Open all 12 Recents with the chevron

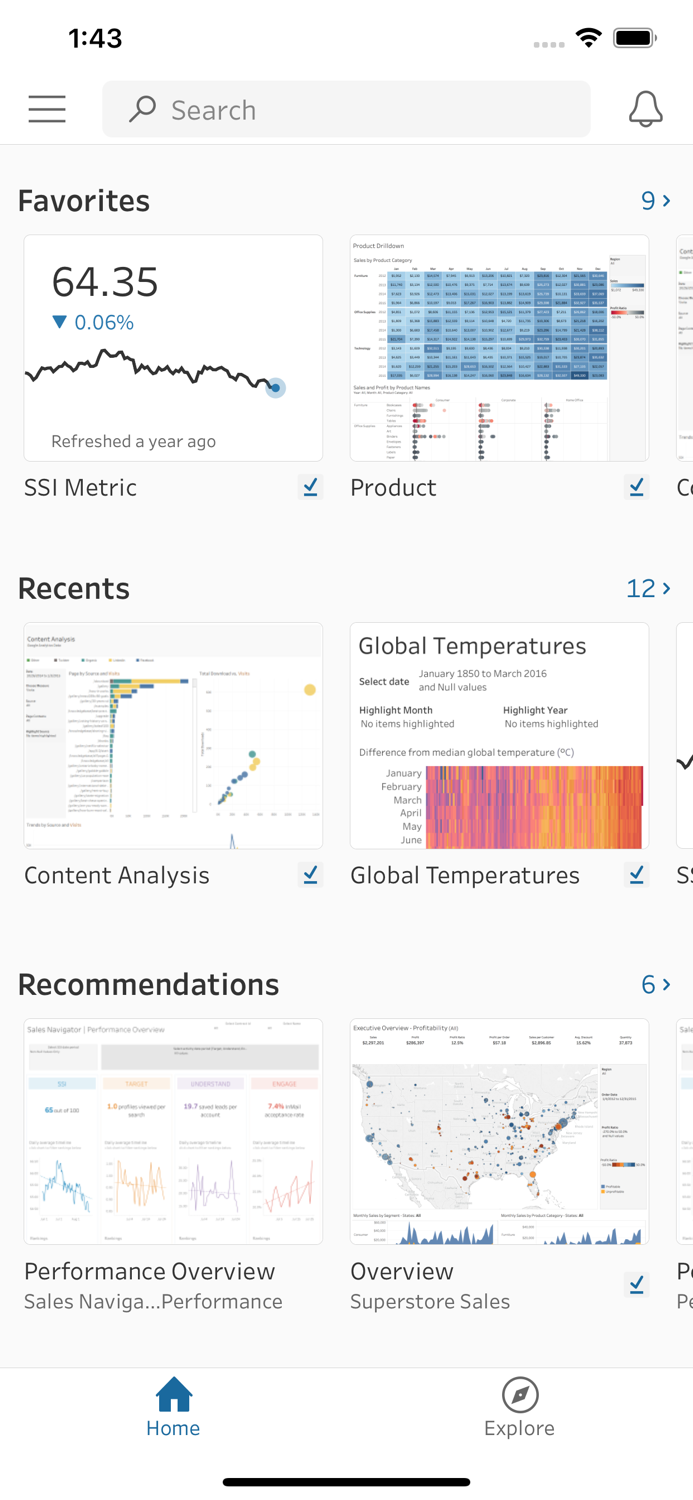(649, 589)
